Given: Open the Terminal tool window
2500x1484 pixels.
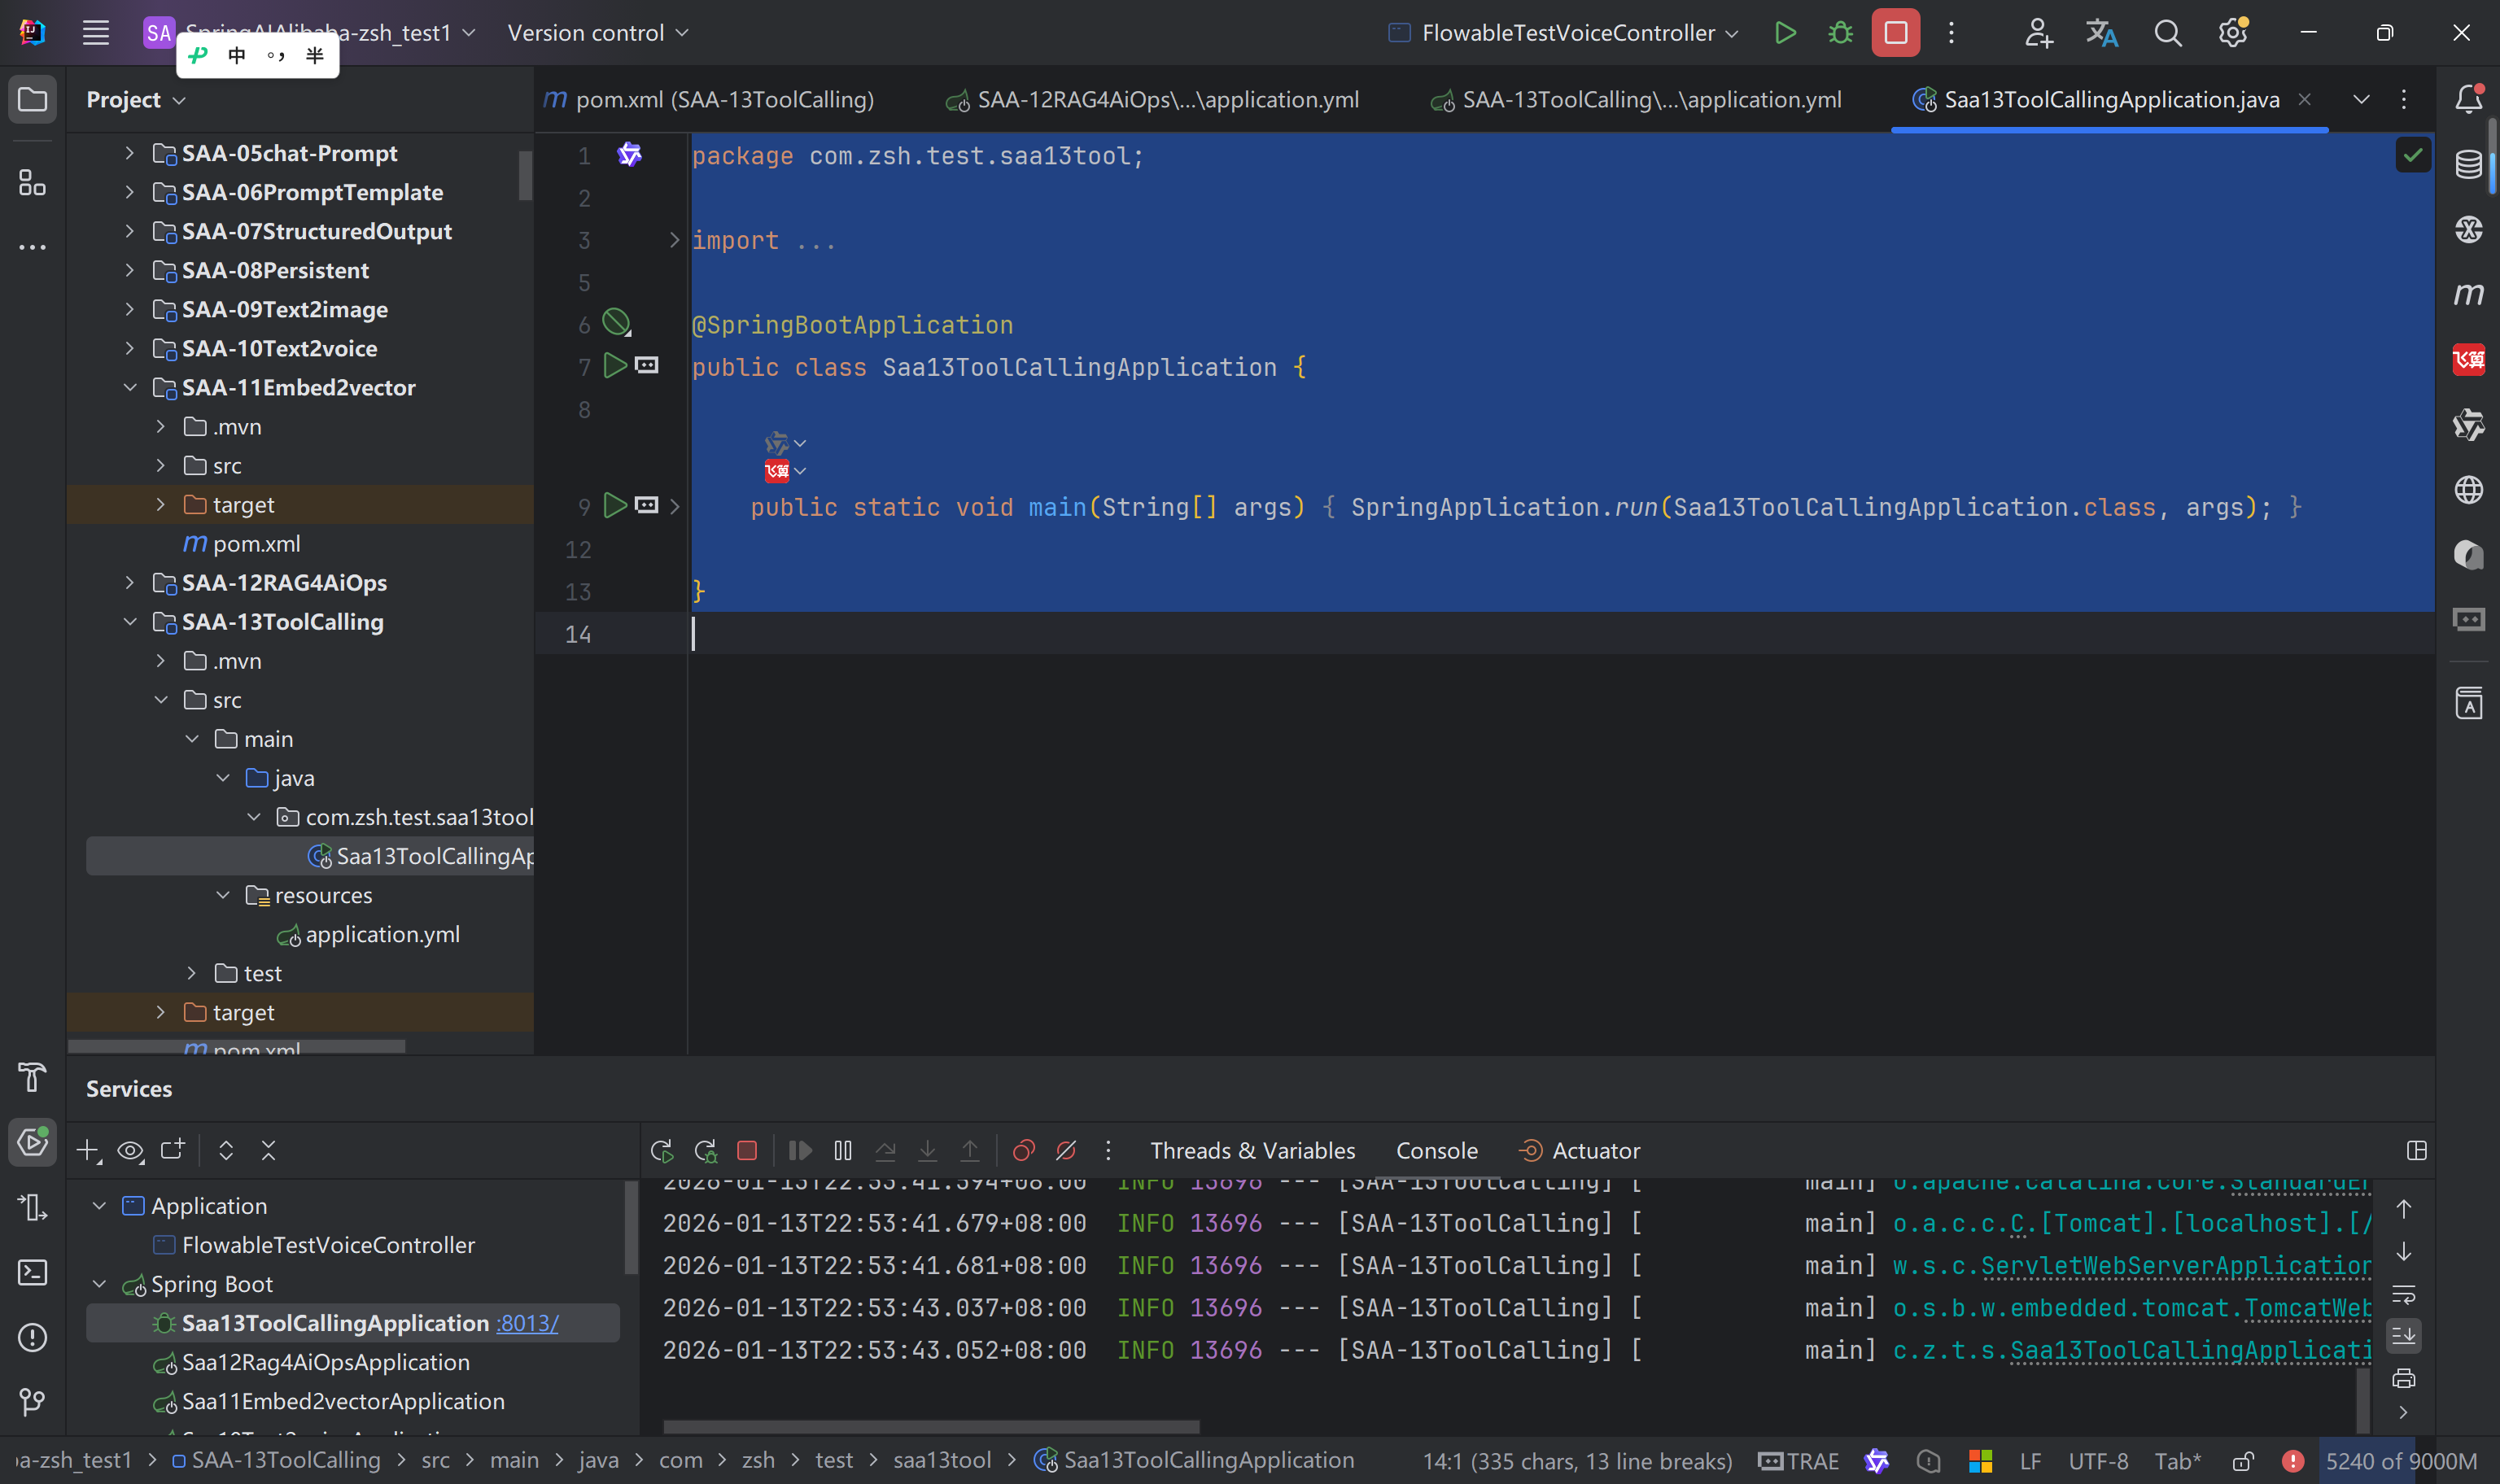Looking at the screenshot, I should (x=32, y=1273).
